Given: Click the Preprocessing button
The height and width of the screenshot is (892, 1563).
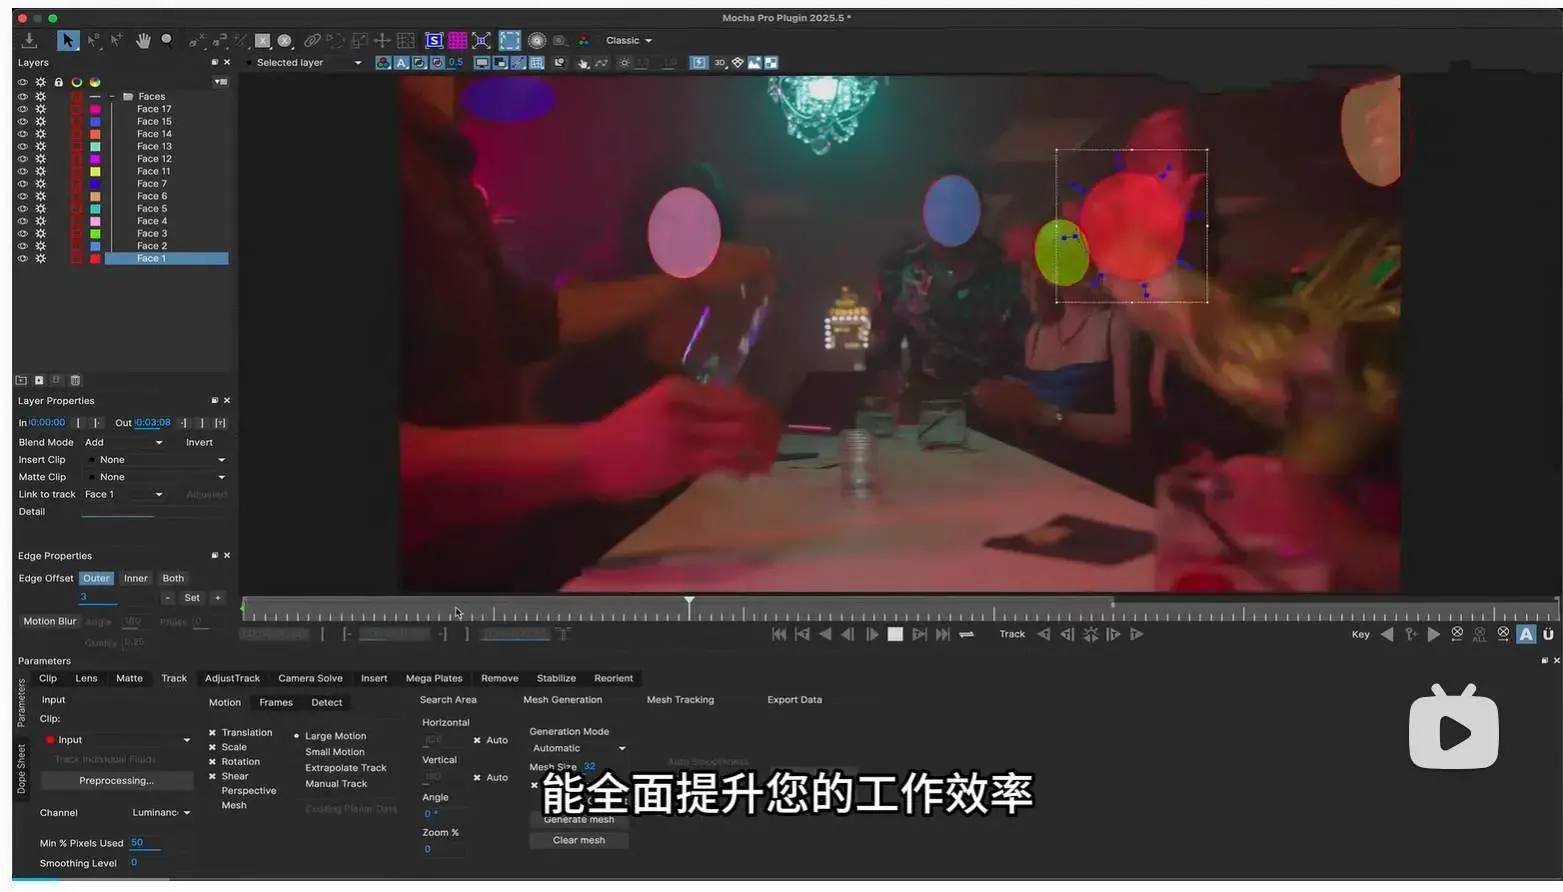Looking at the screenshot, I should tap(116, 780).
